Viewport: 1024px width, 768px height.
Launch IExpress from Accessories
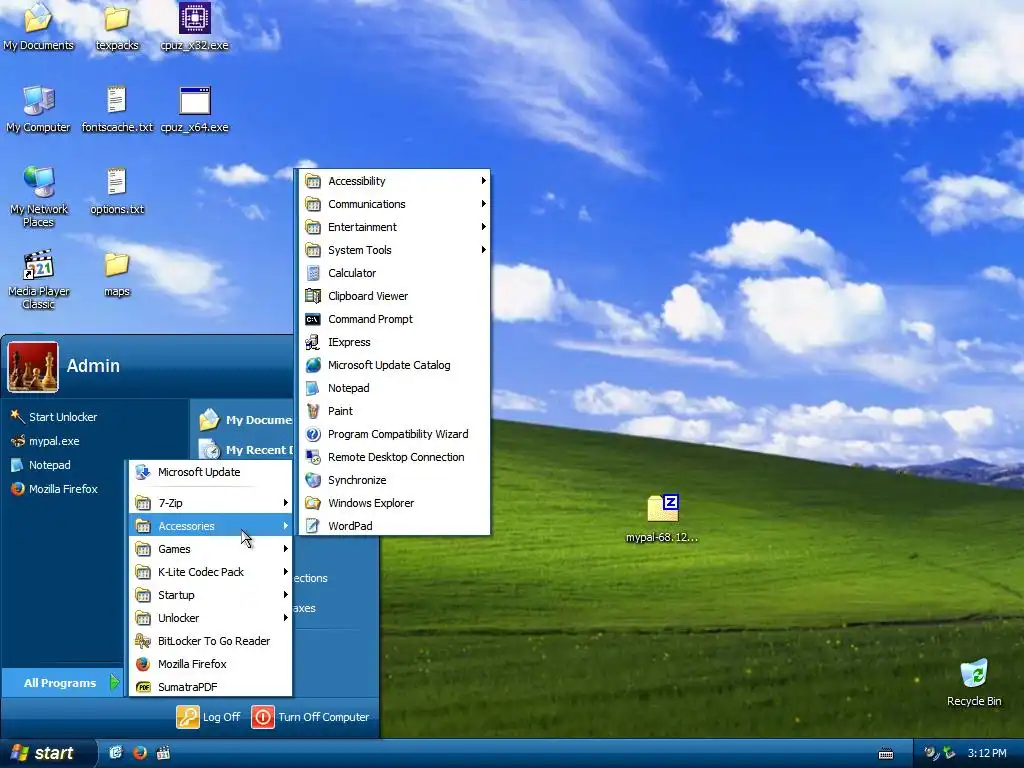(394, 342)
